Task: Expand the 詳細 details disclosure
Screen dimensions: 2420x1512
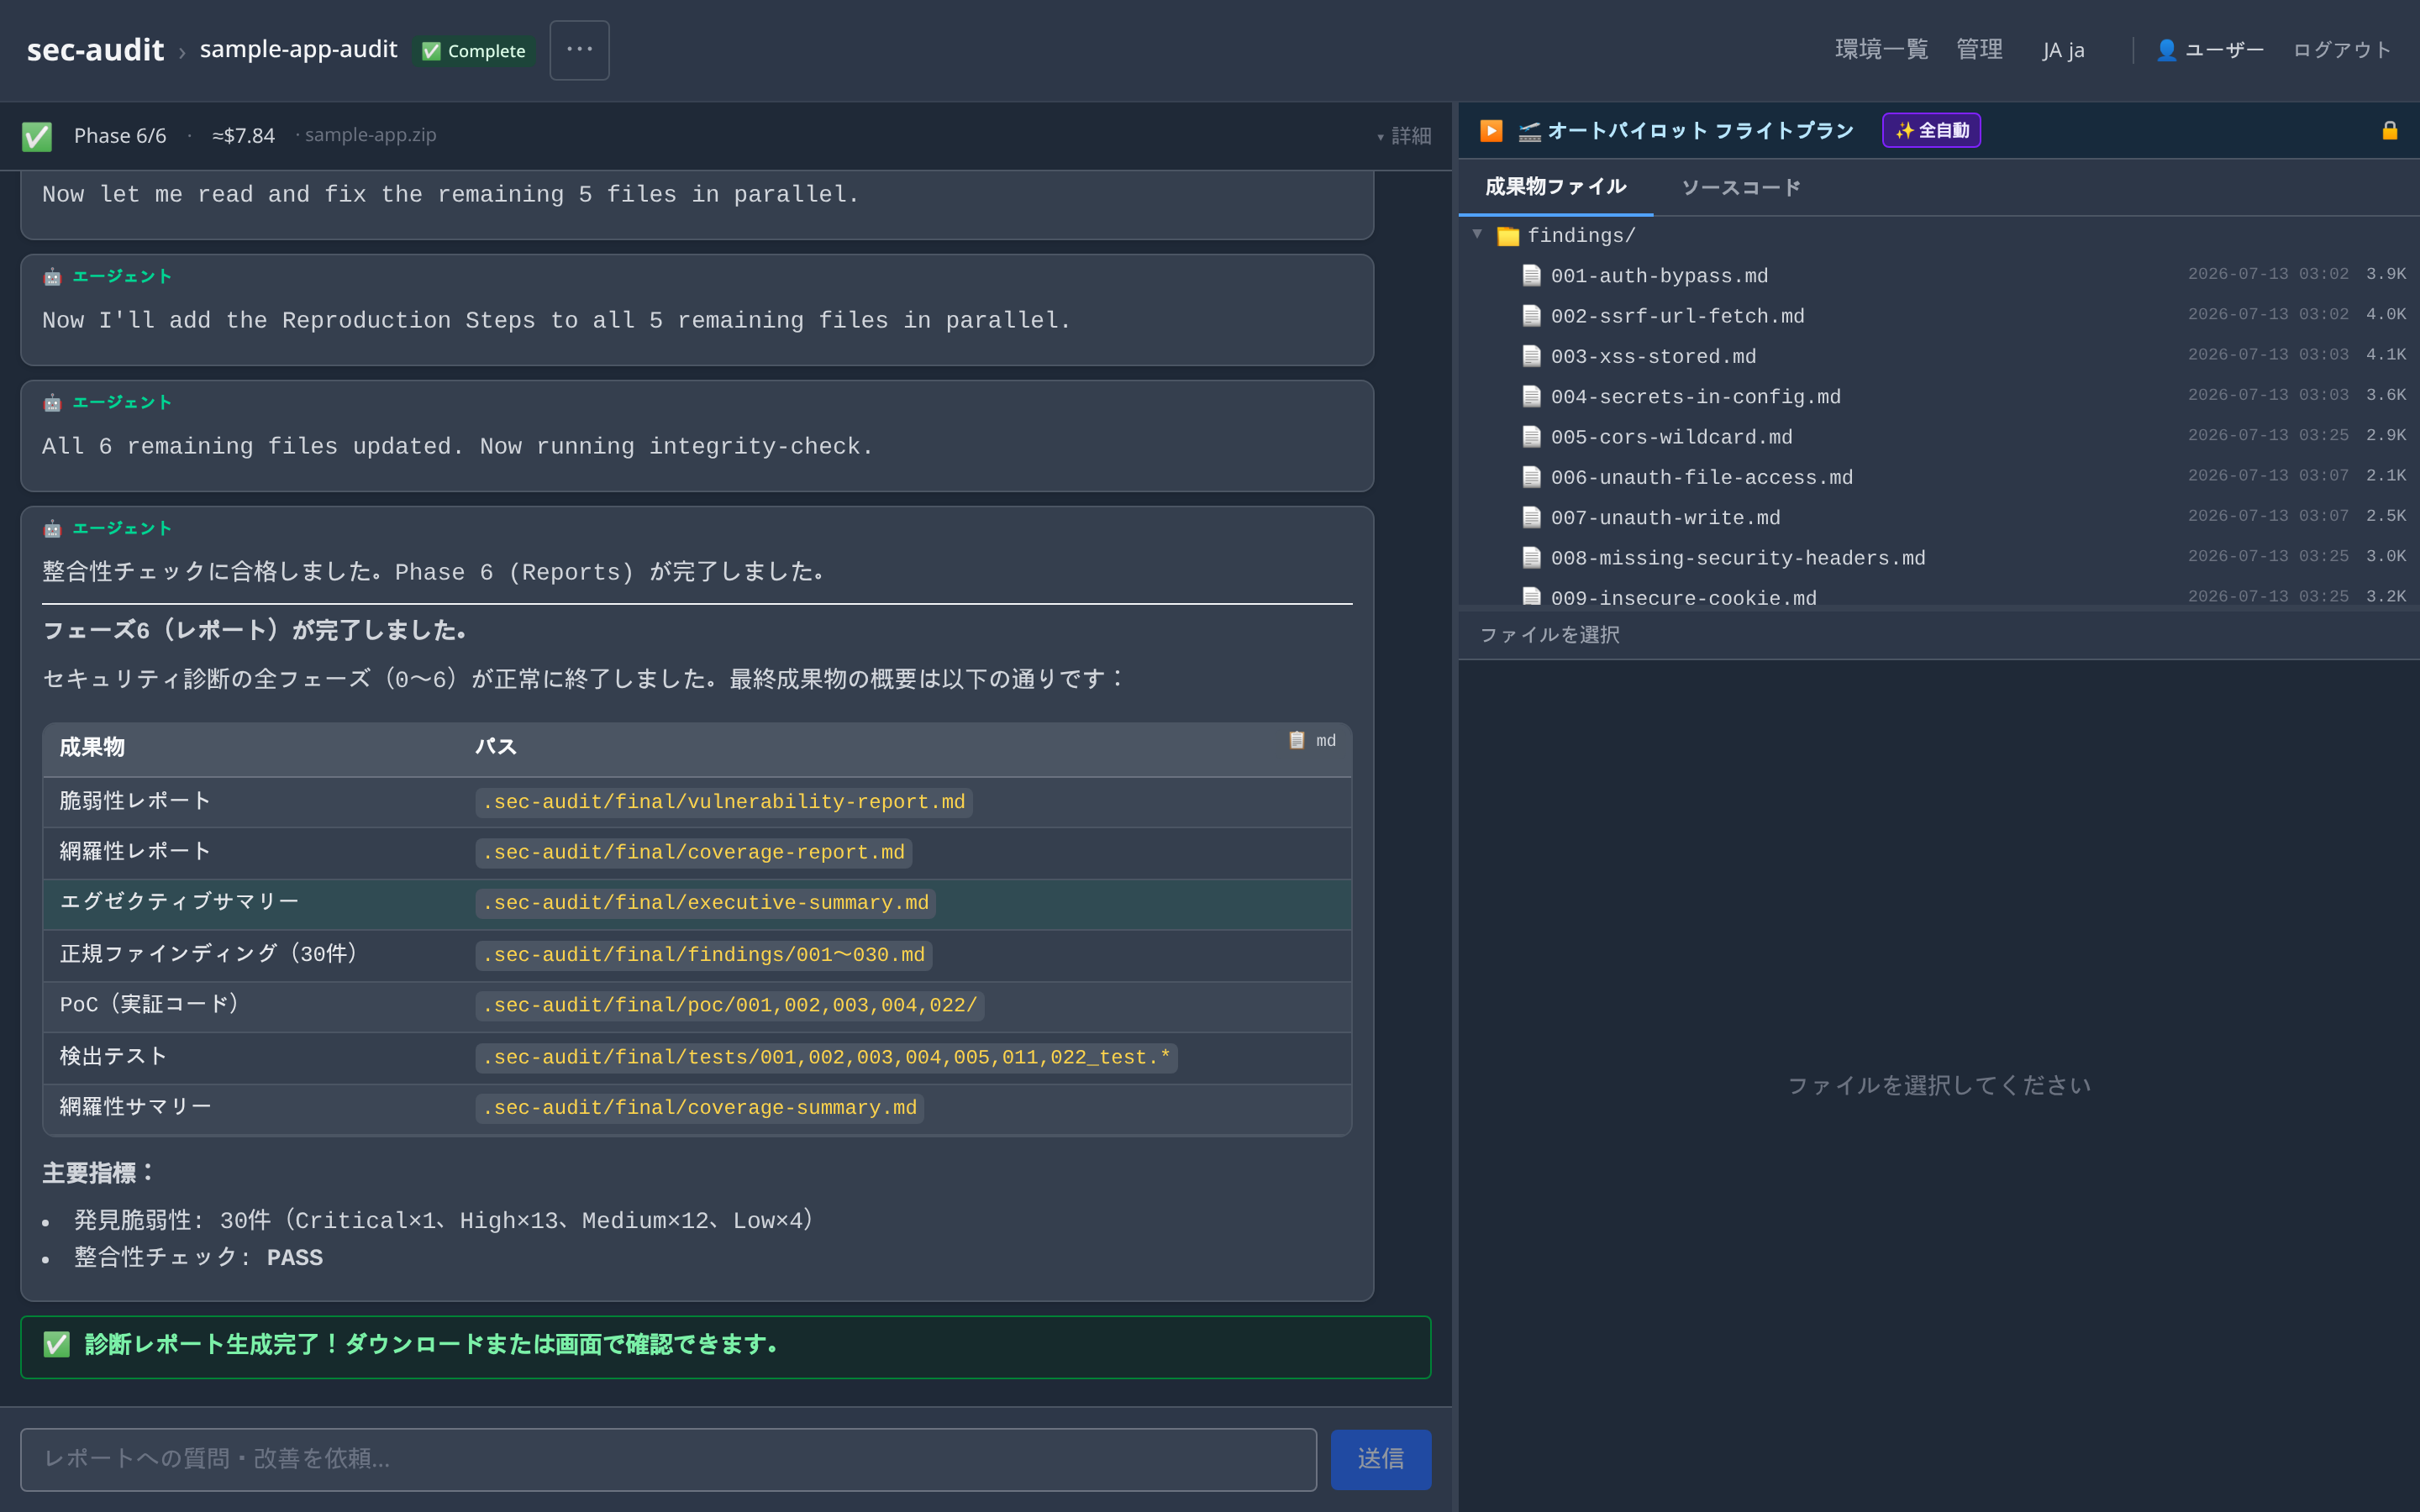Action: pyautogui.click(x=1404, y=136)
